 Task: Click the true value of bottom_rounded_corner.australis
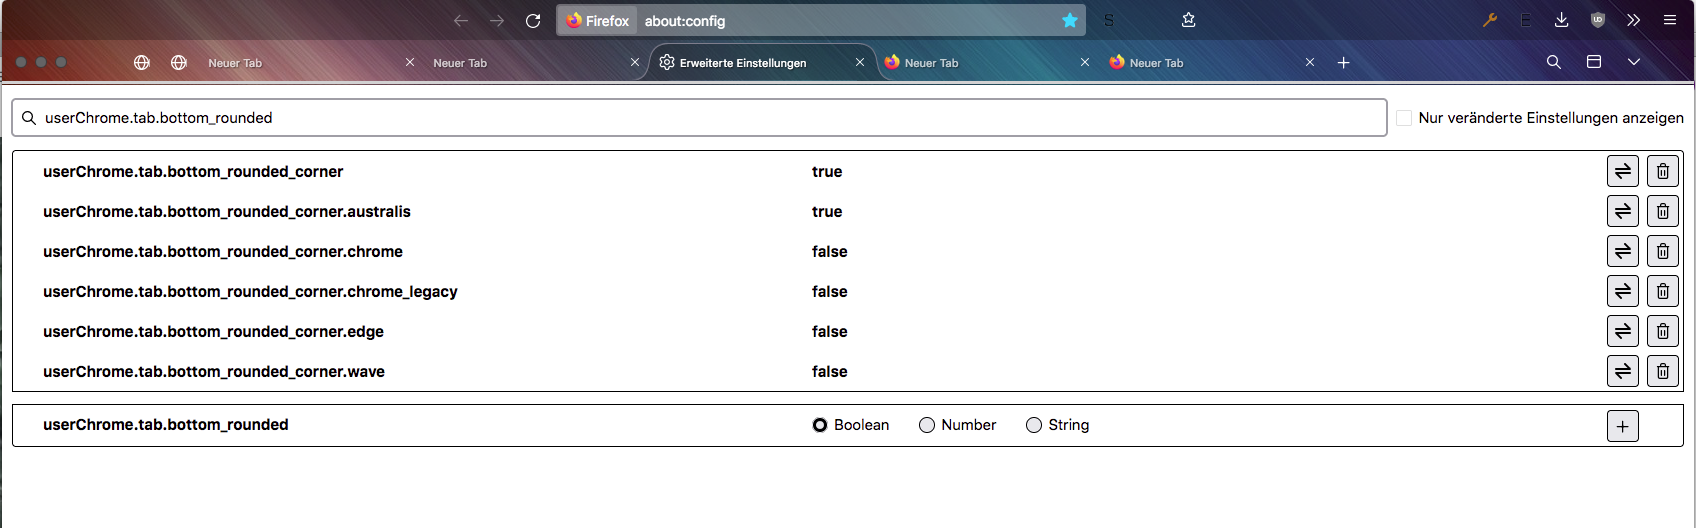827,212
